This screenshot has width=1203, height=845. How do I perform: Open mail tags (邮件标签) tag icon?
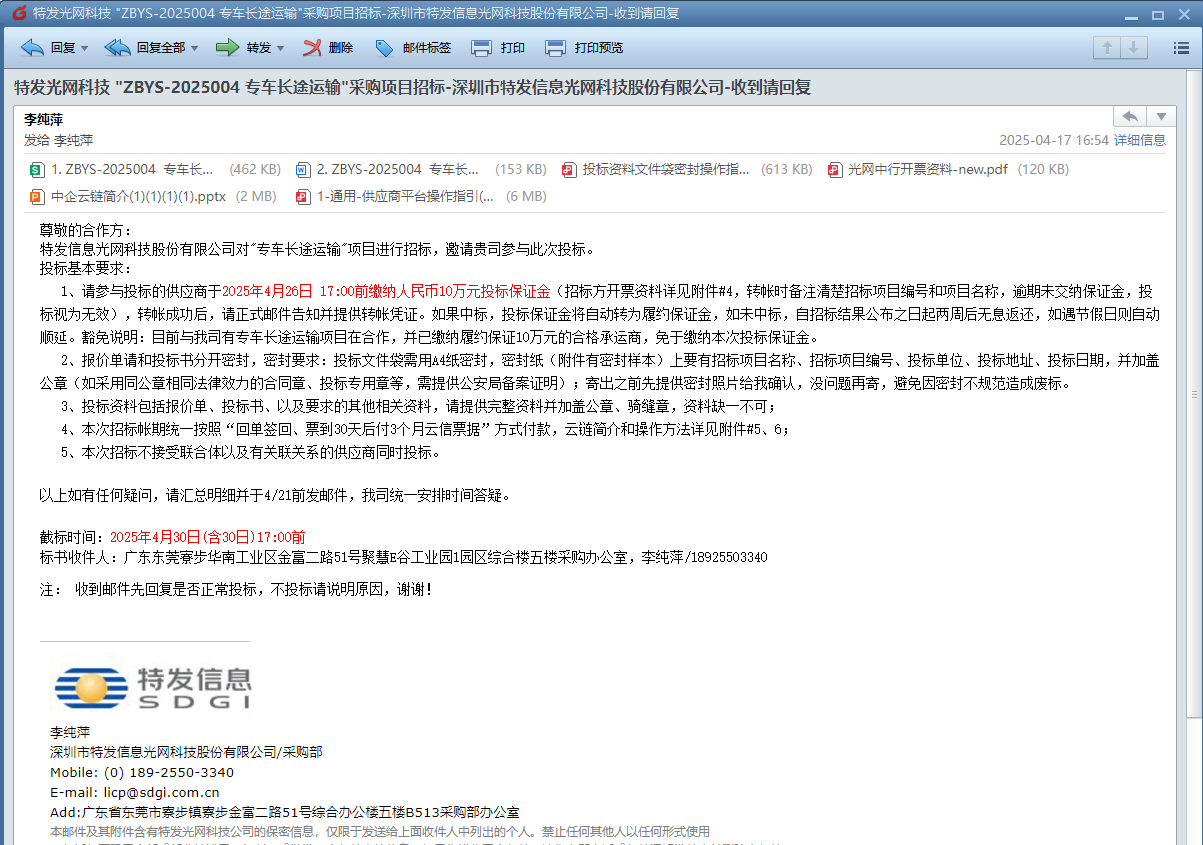point(385,47)
